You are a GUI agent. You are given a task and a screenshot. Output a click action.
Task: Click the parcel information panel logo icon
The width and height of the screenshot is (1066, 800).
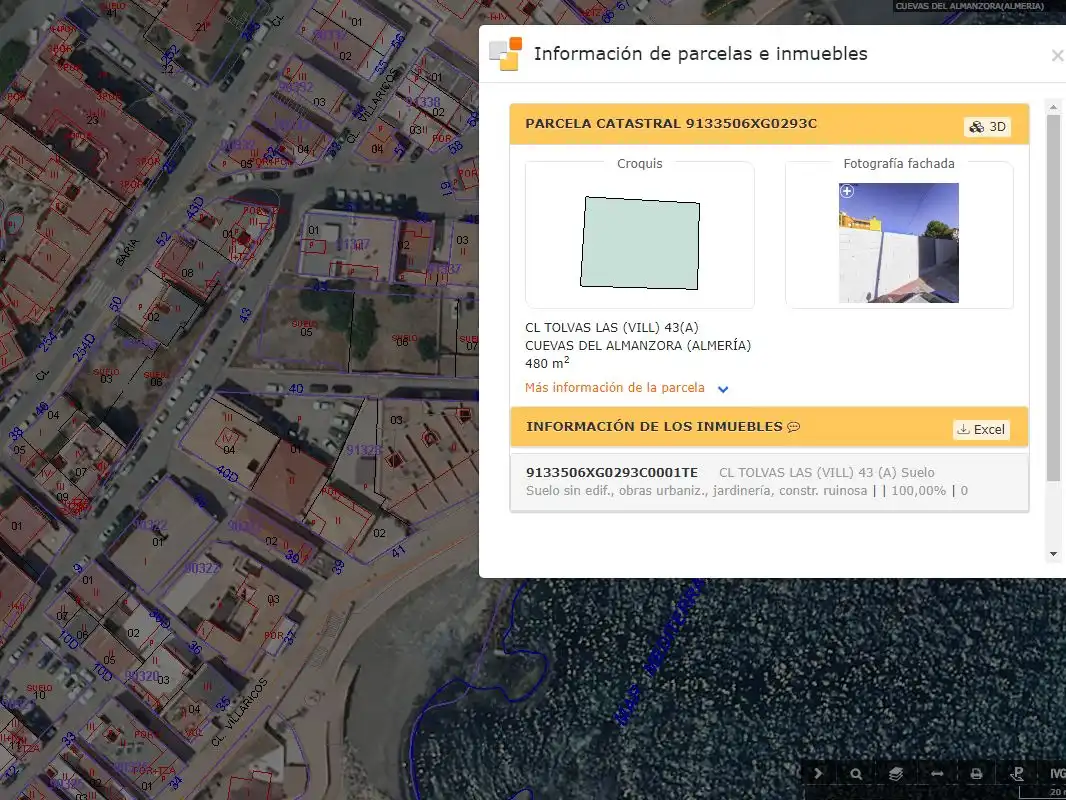coord(506,54)
